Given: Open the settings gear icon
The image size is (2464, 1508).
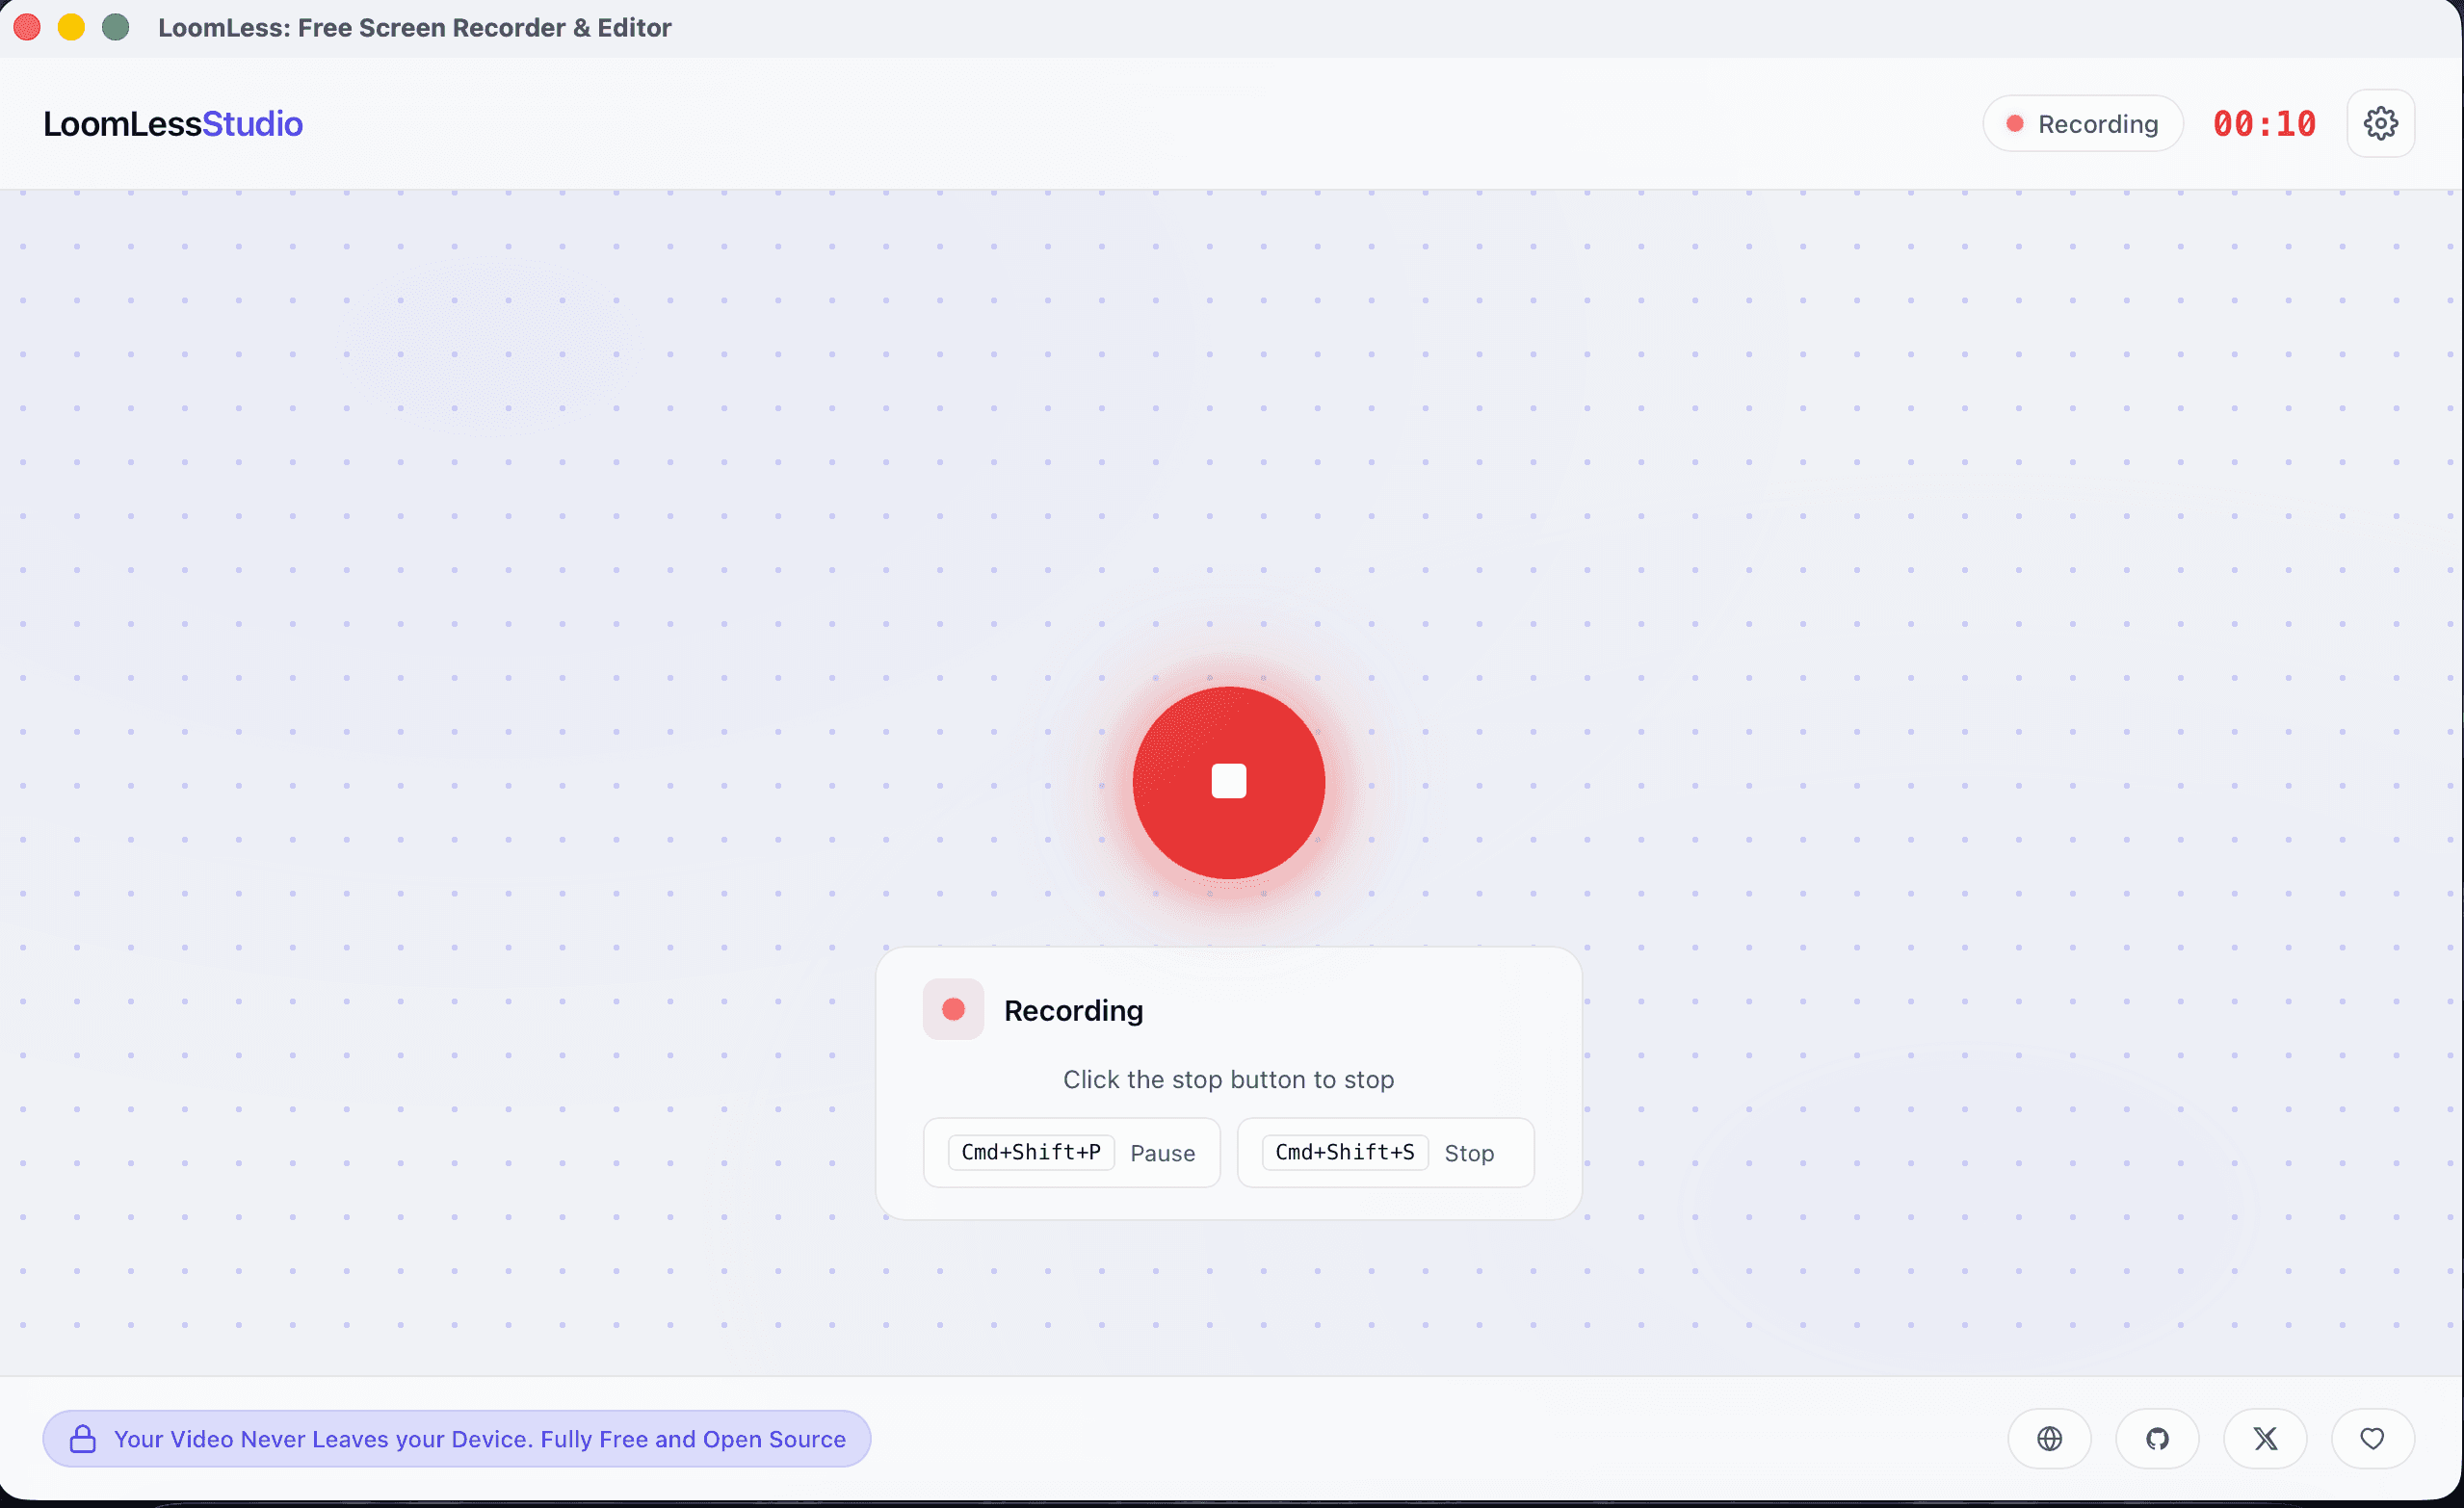Looking at the screenshot, I should pos(2380,123).
